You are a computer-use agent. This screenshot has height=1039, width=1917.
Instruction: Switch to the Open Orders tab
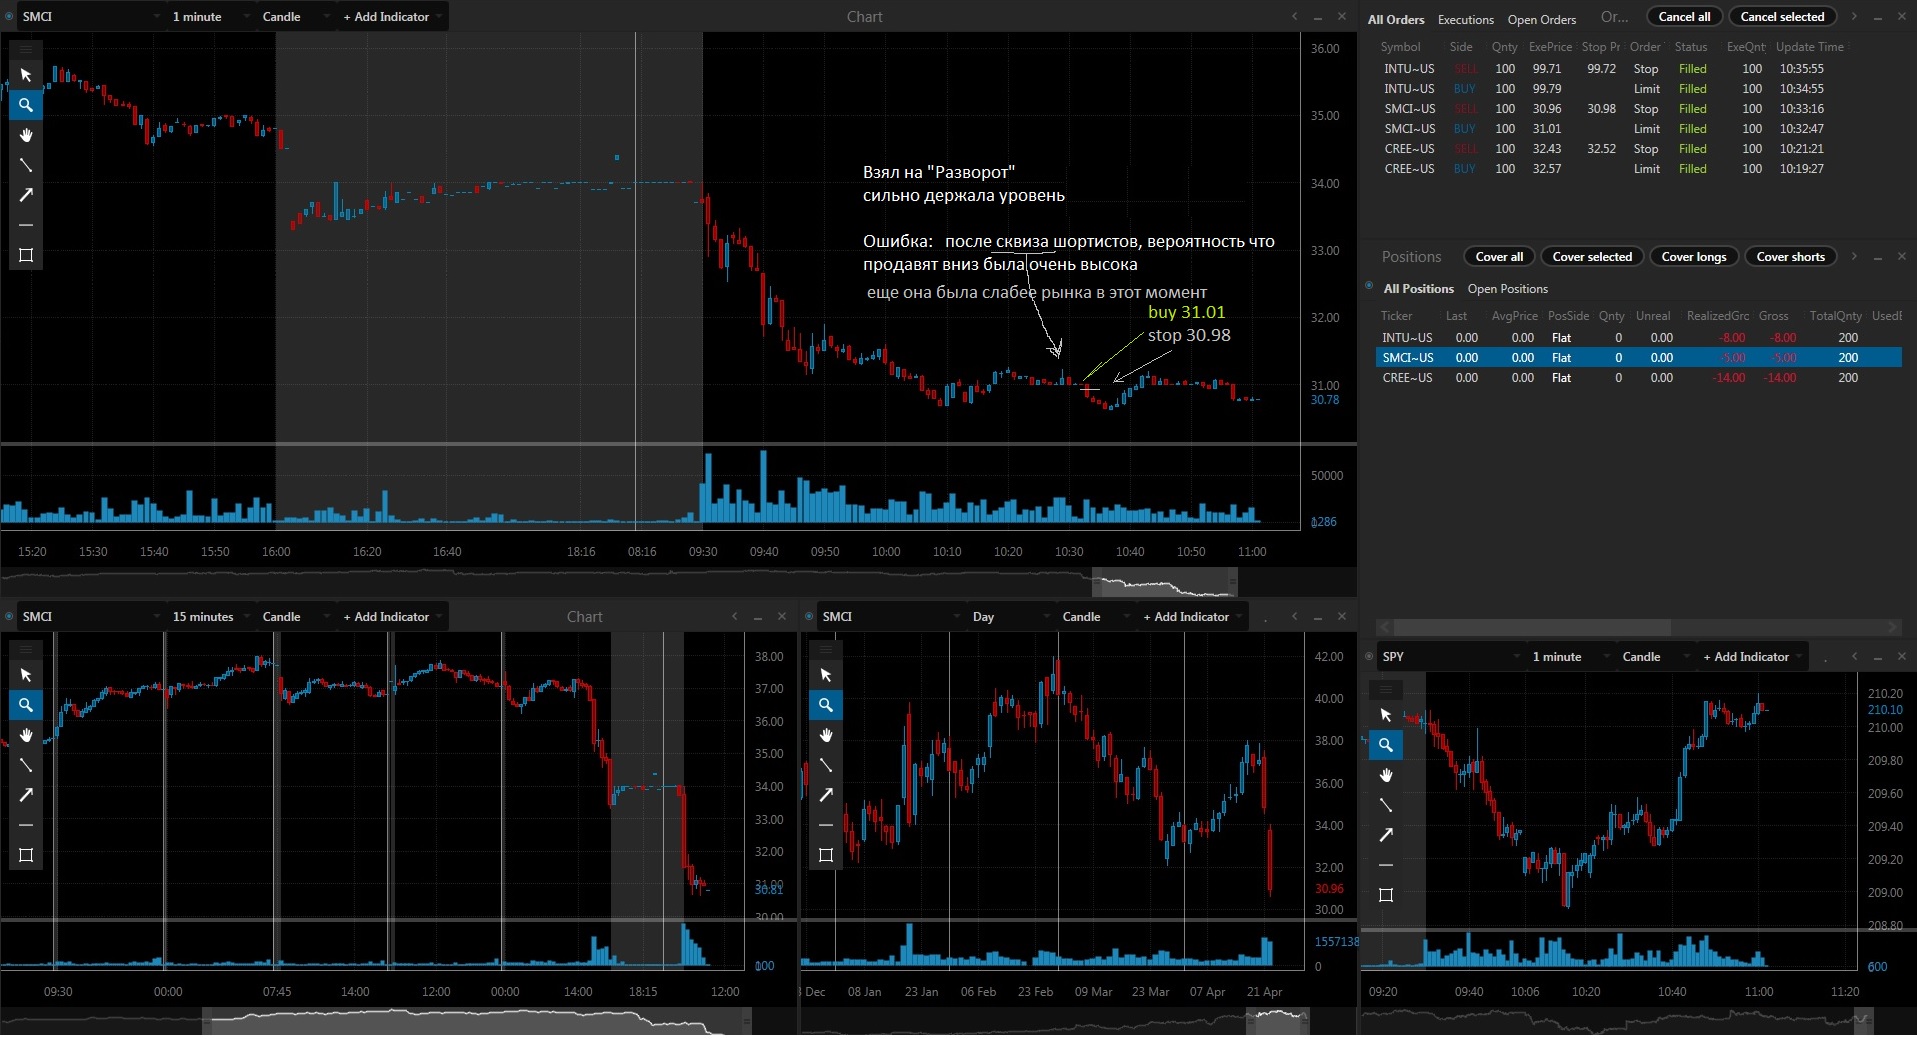[1541, 19]
